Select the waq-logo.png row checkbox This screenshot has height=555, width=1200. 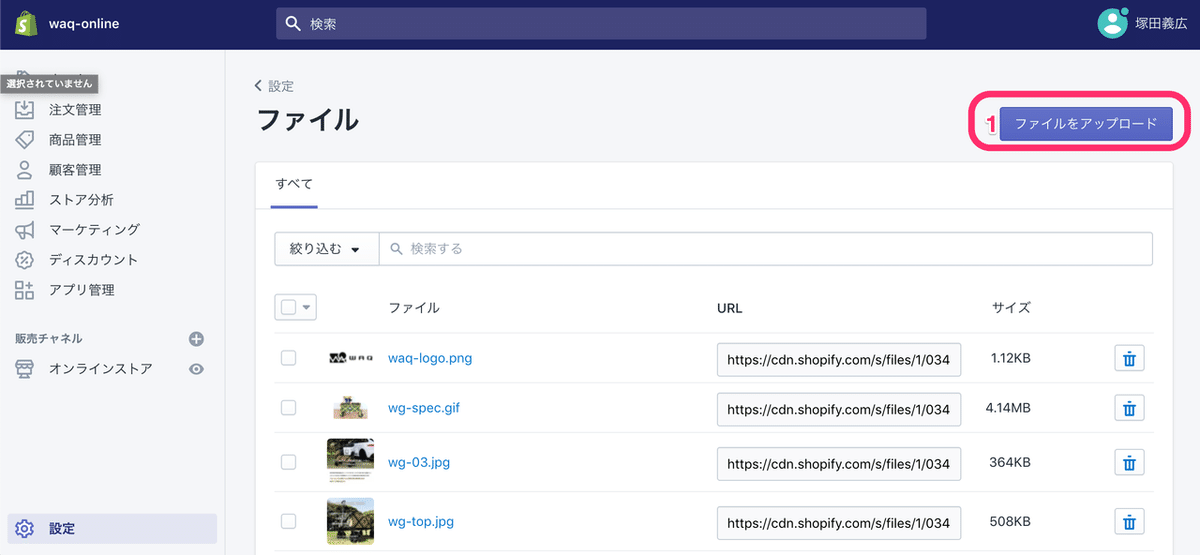point(288,358)
